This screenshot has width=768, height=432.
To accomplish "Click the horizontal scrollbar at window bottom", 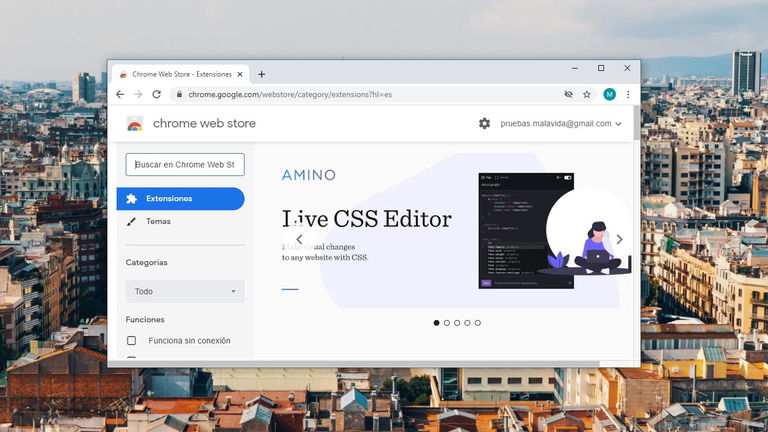I will coord(354,364).
